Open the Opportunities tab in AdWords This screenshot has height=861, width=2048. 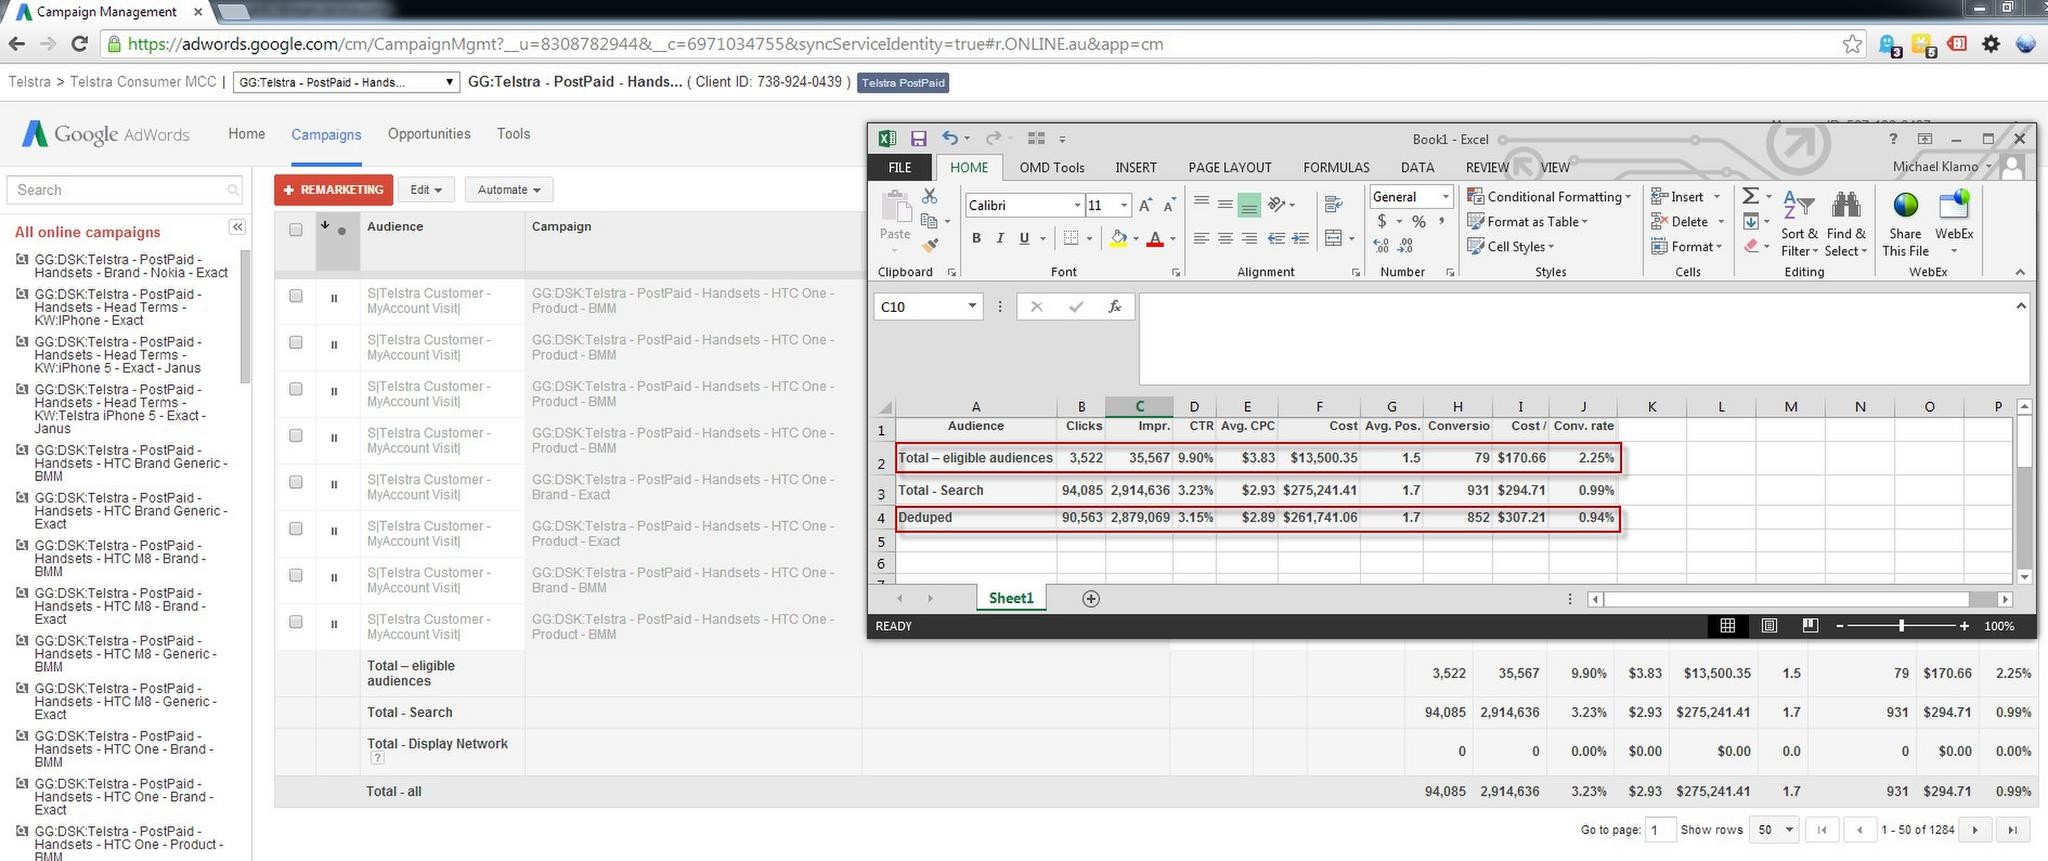pos(429,134)
